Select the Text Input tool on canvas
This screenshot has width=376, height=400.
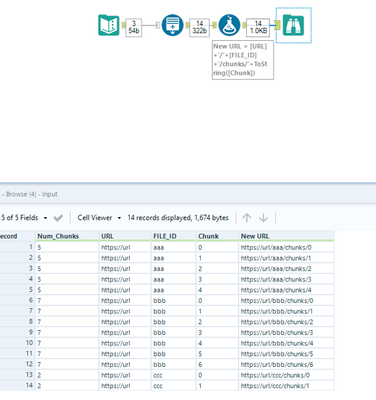point(109,25)
